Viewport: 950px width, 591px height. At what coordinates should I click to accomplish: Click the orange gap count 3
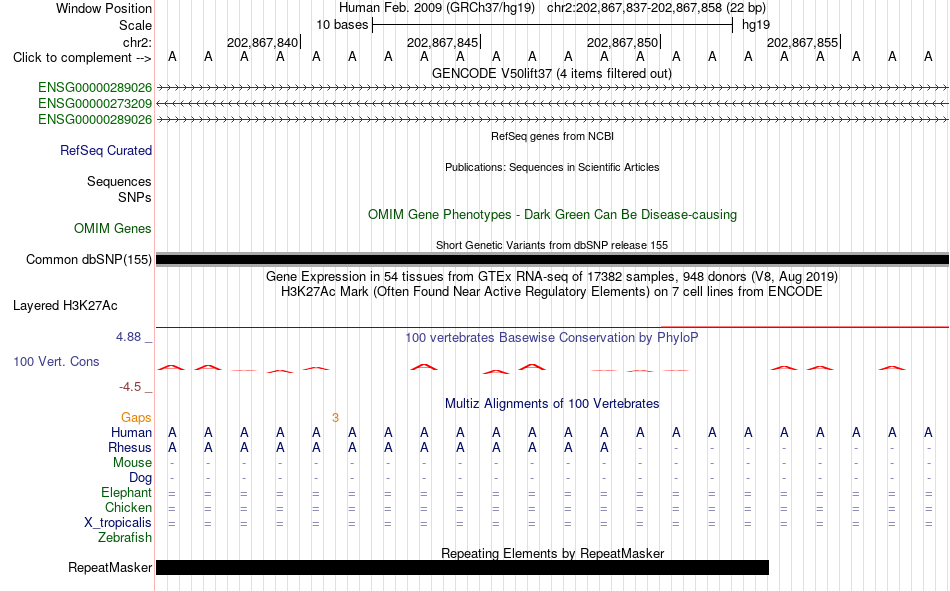(x=335, y=418)
